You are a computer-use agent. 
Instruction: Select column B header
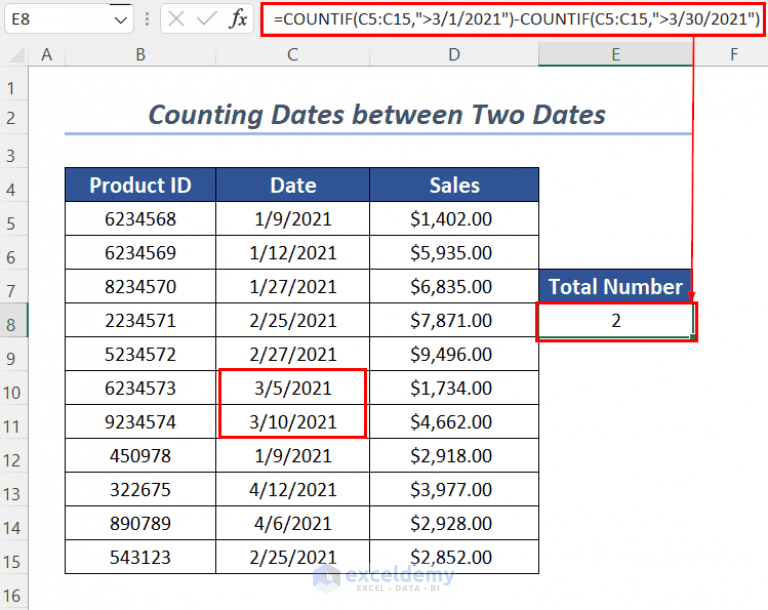pos(140,54)
